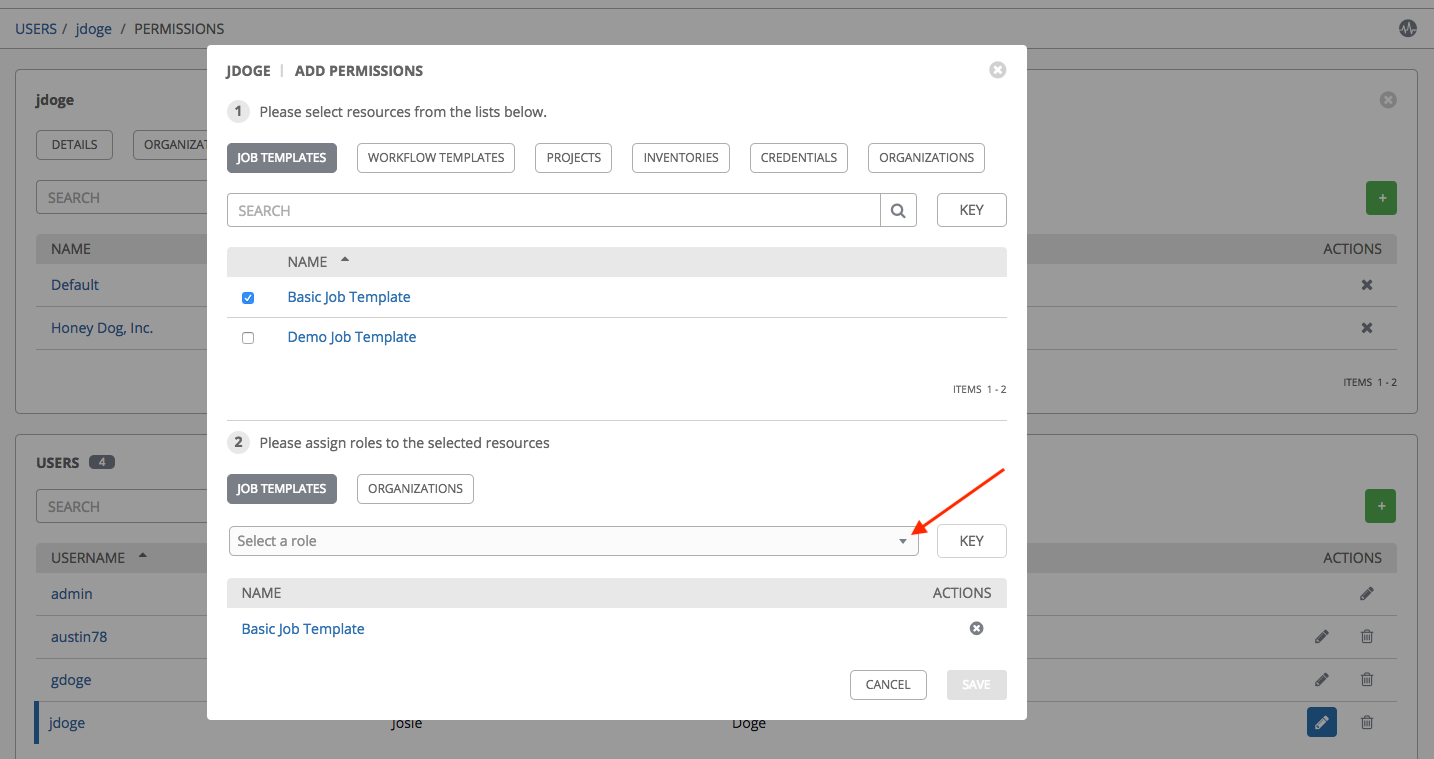Switch to Workflow Templates resource tab
Viewport: 1434px width, 759px height.
click(x=436, y=158)
